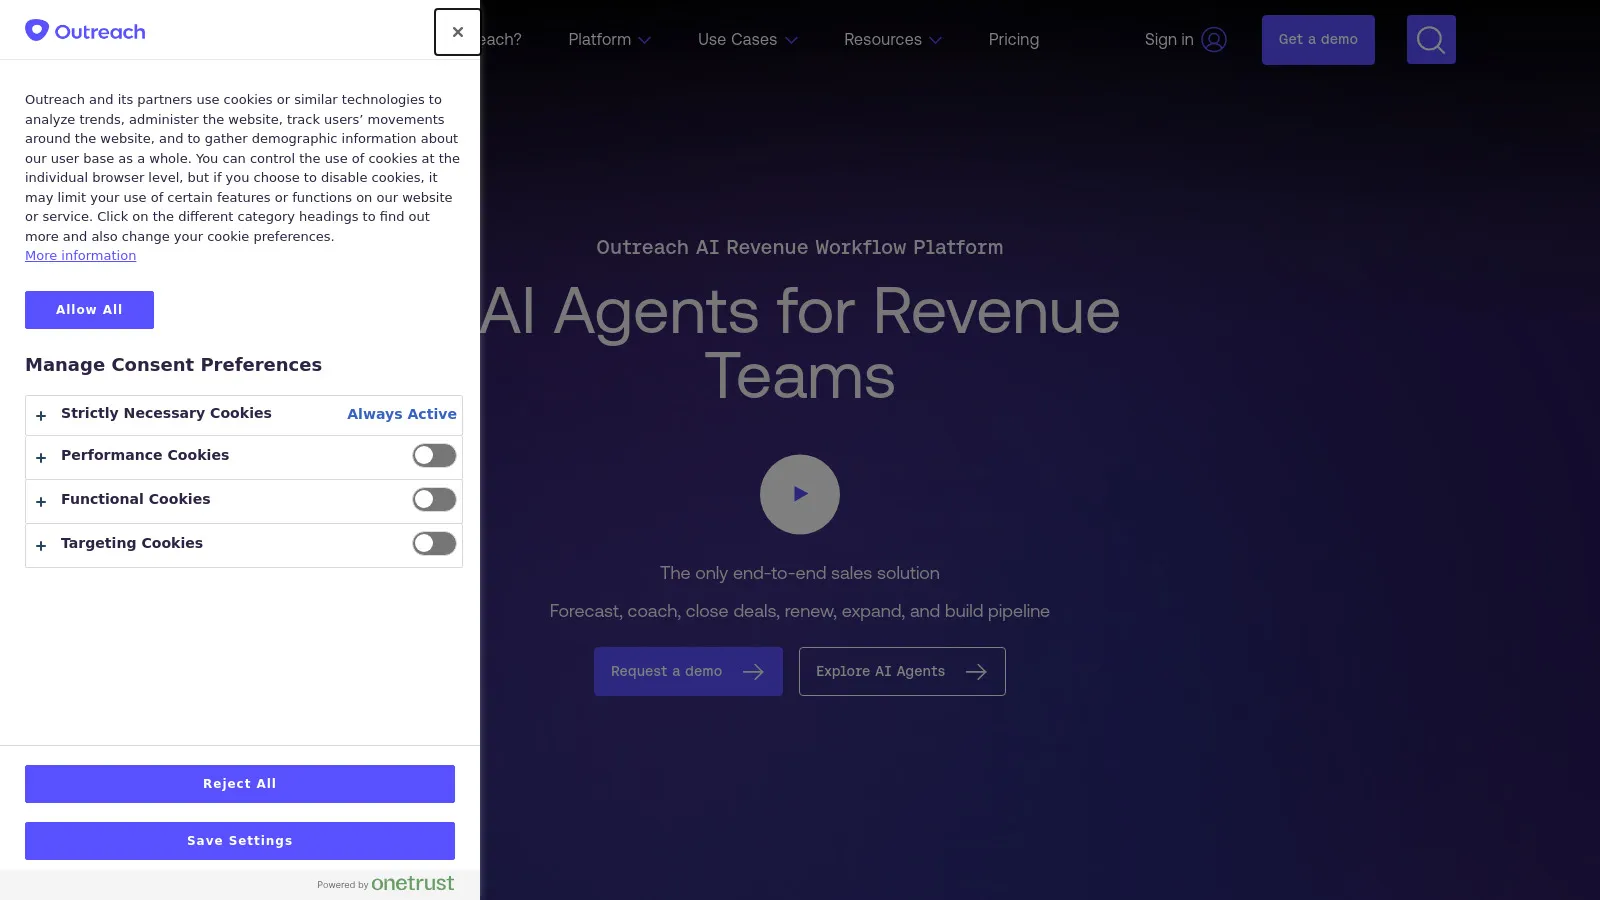
Task: Expand Strictly Necessary Cookies section
Action: tap(41, 415)
